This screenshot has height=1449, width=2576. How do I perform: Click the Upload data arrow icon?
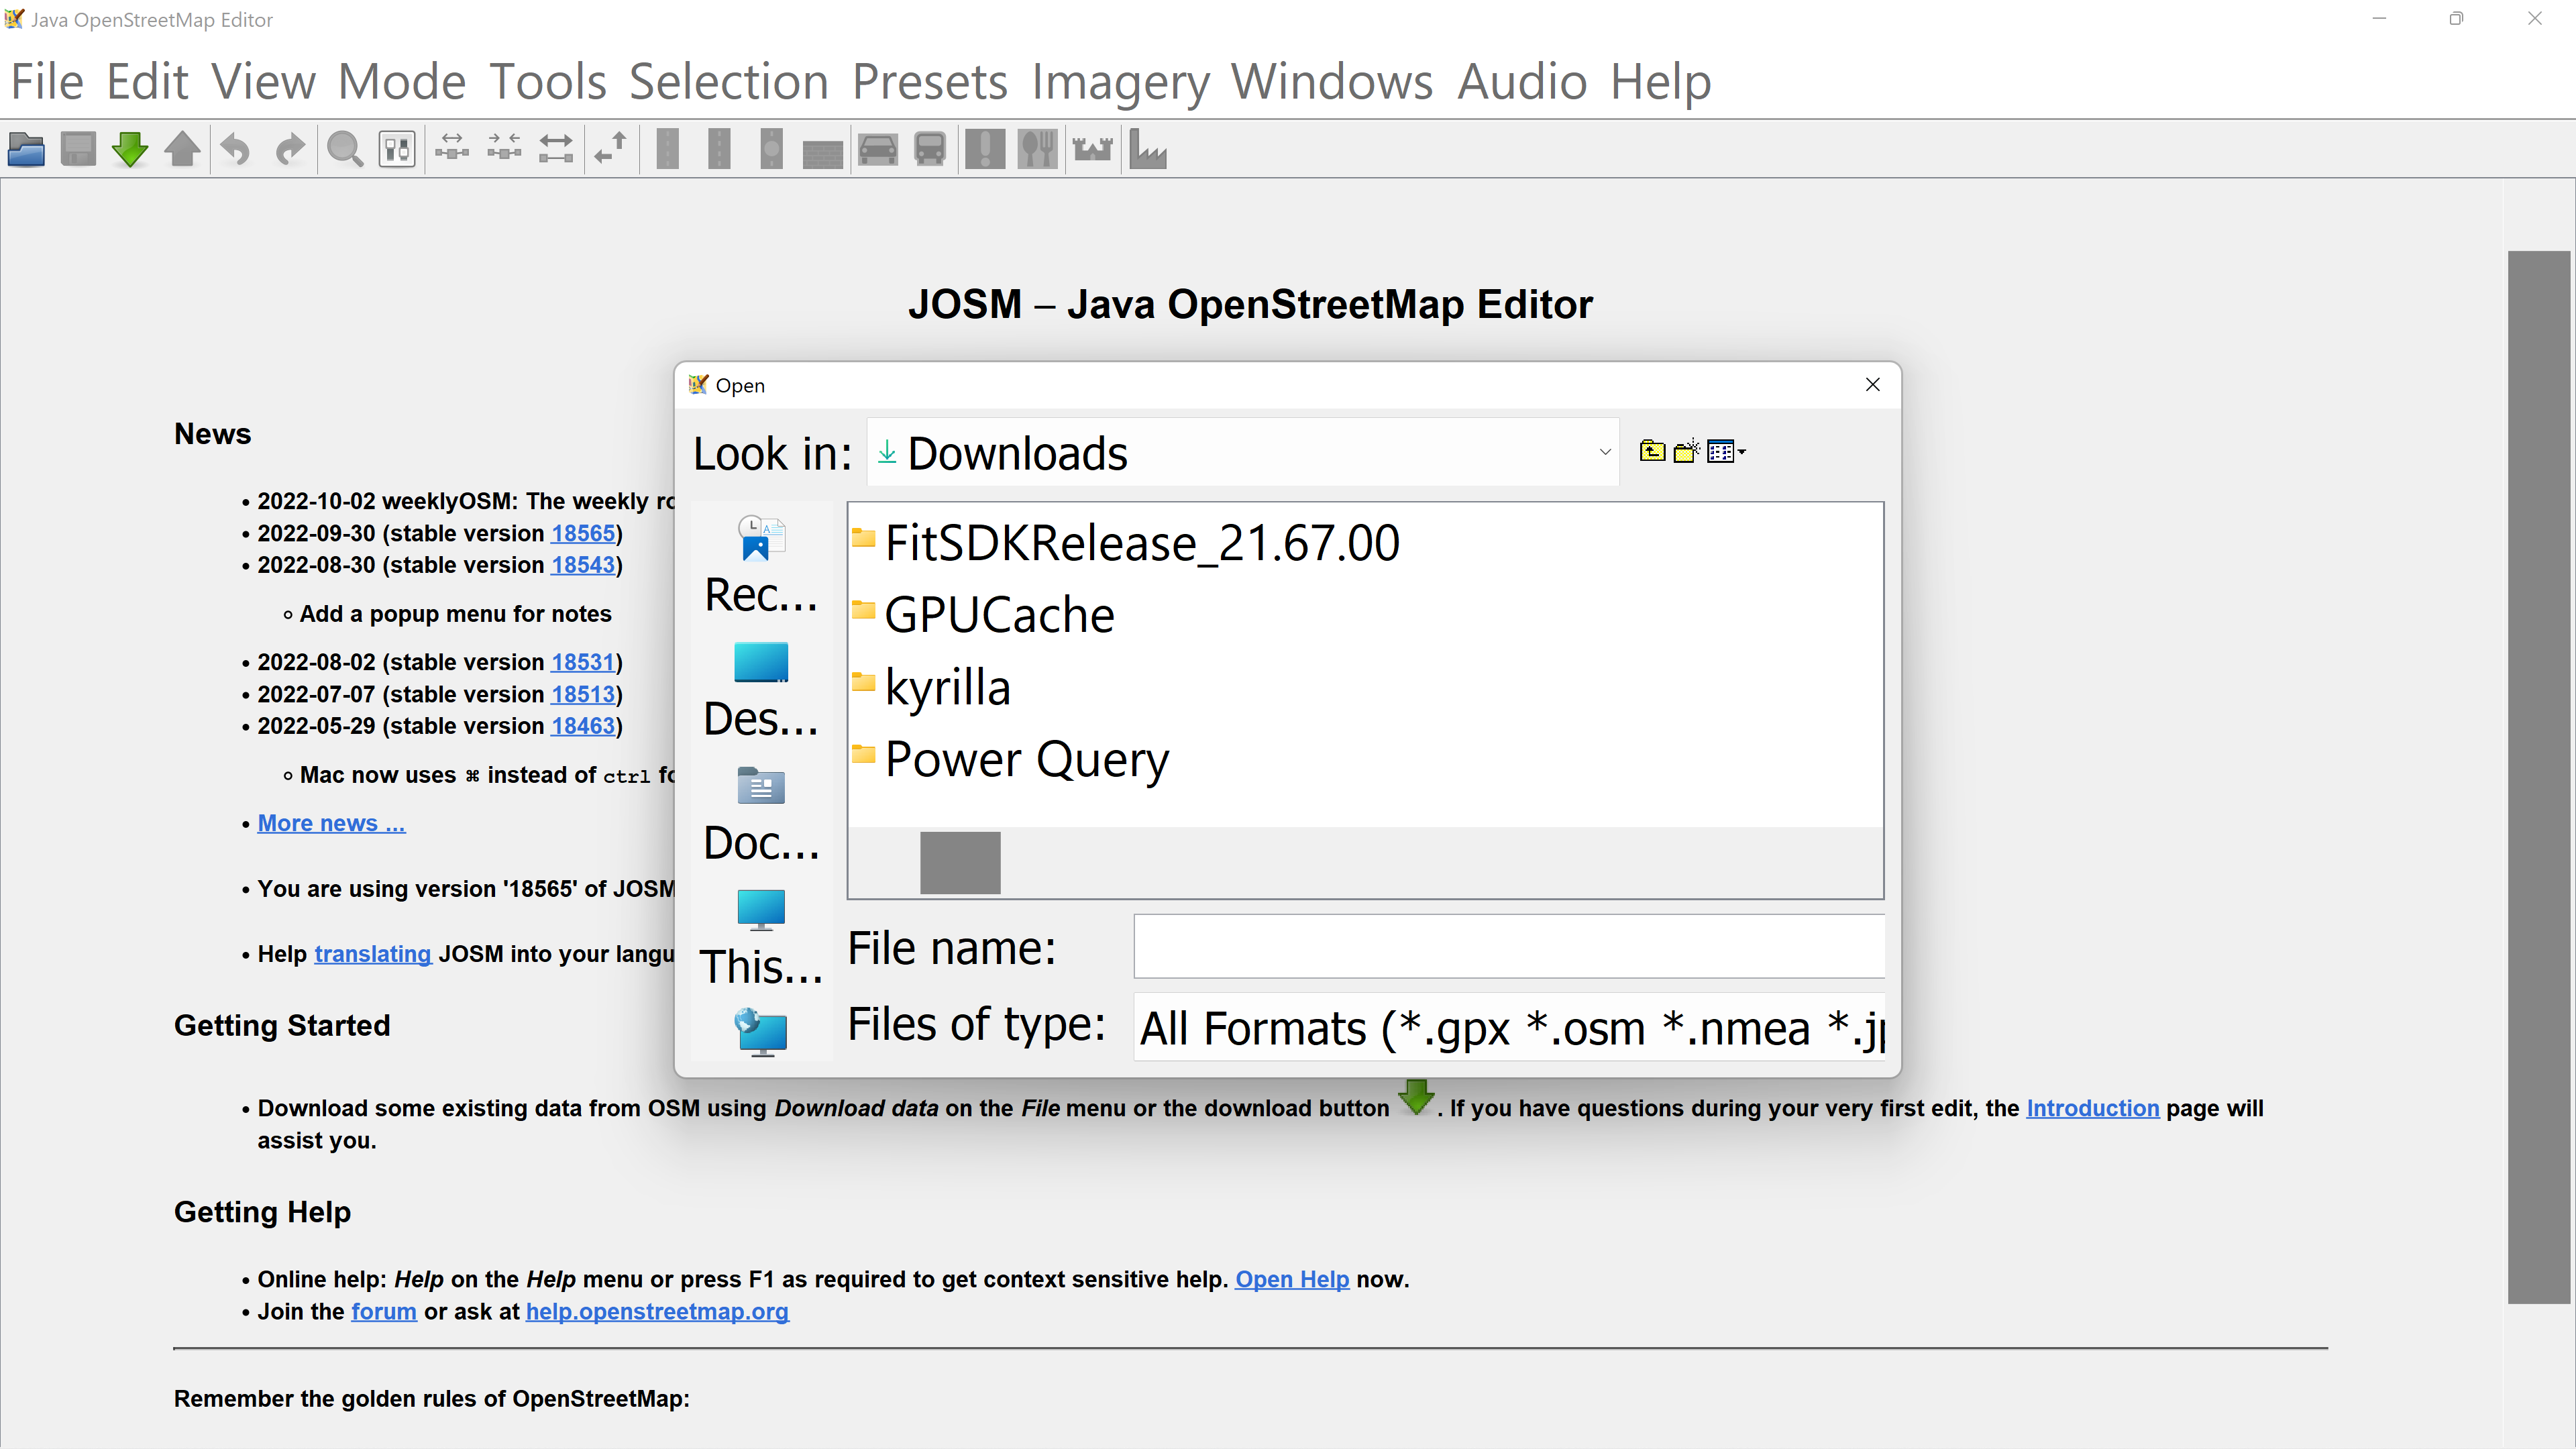click(x=182, y=150)
